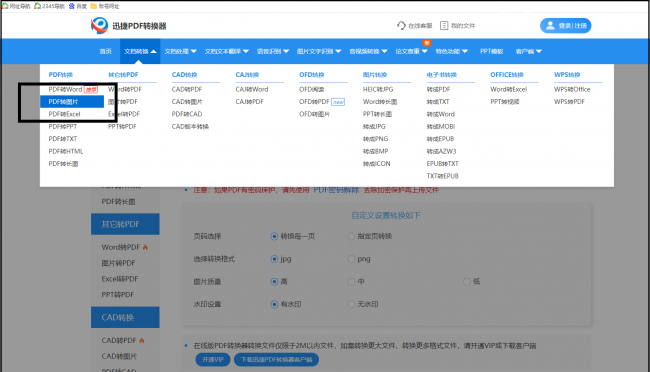Image resolution: width=650 pixels, height=372 pixels.
Task: Open PPT转PDF in left sidebar
Action: [x=118, y=294]
